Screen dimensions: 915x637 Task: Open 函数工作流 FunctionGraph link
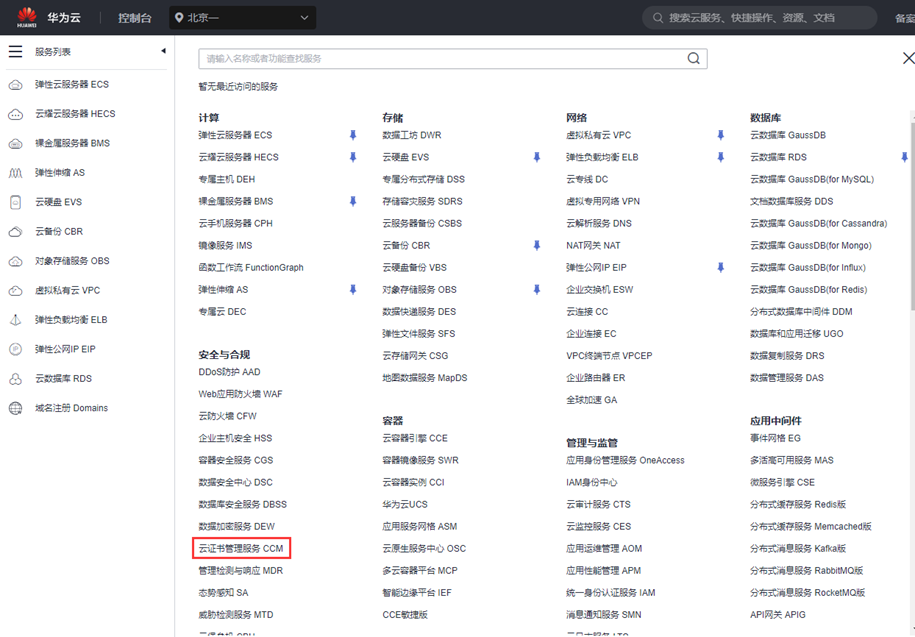coord(251,268)
